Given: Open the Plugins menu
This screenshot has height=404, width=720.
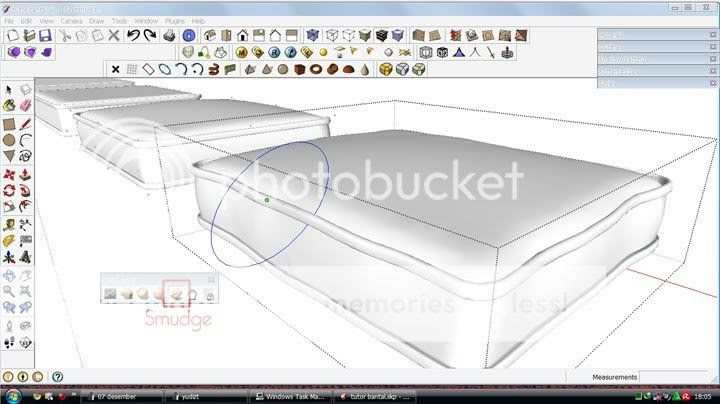Looking at the screenshot, I should click(174, 21).
